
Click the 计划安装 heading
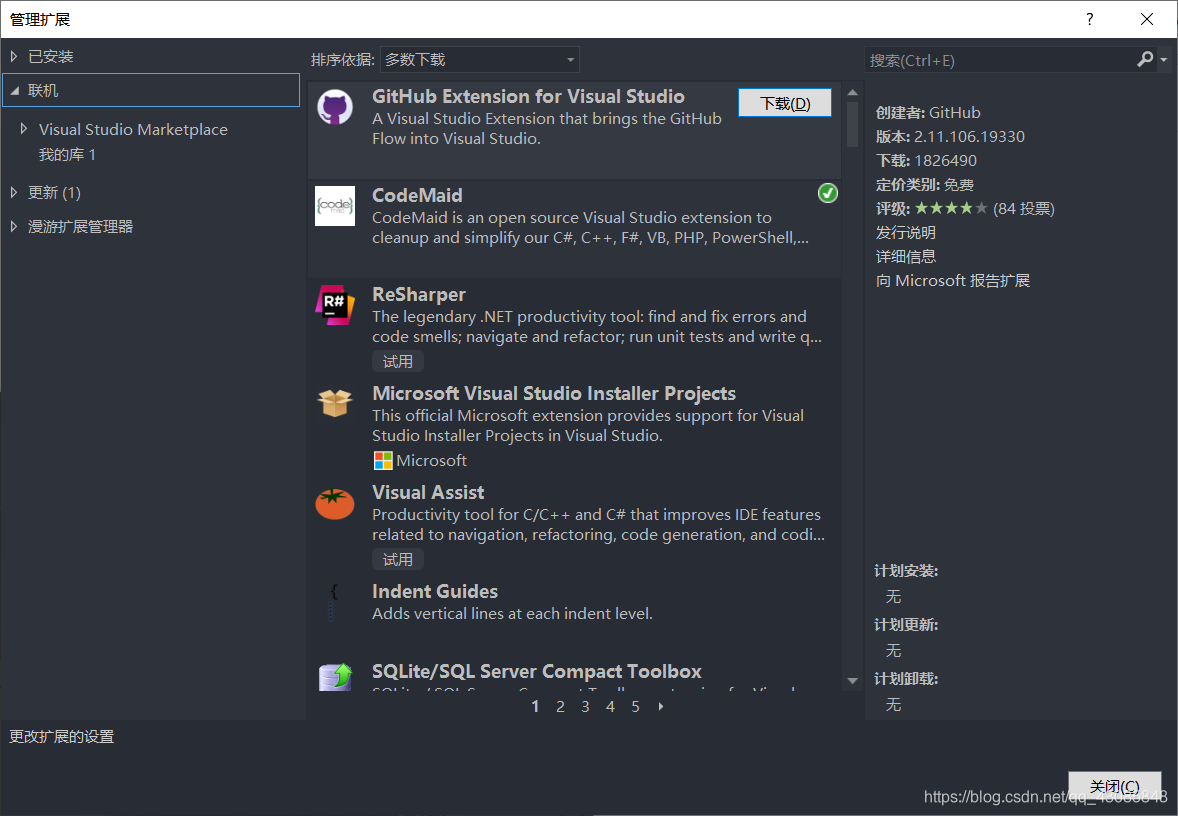(906, 571)
